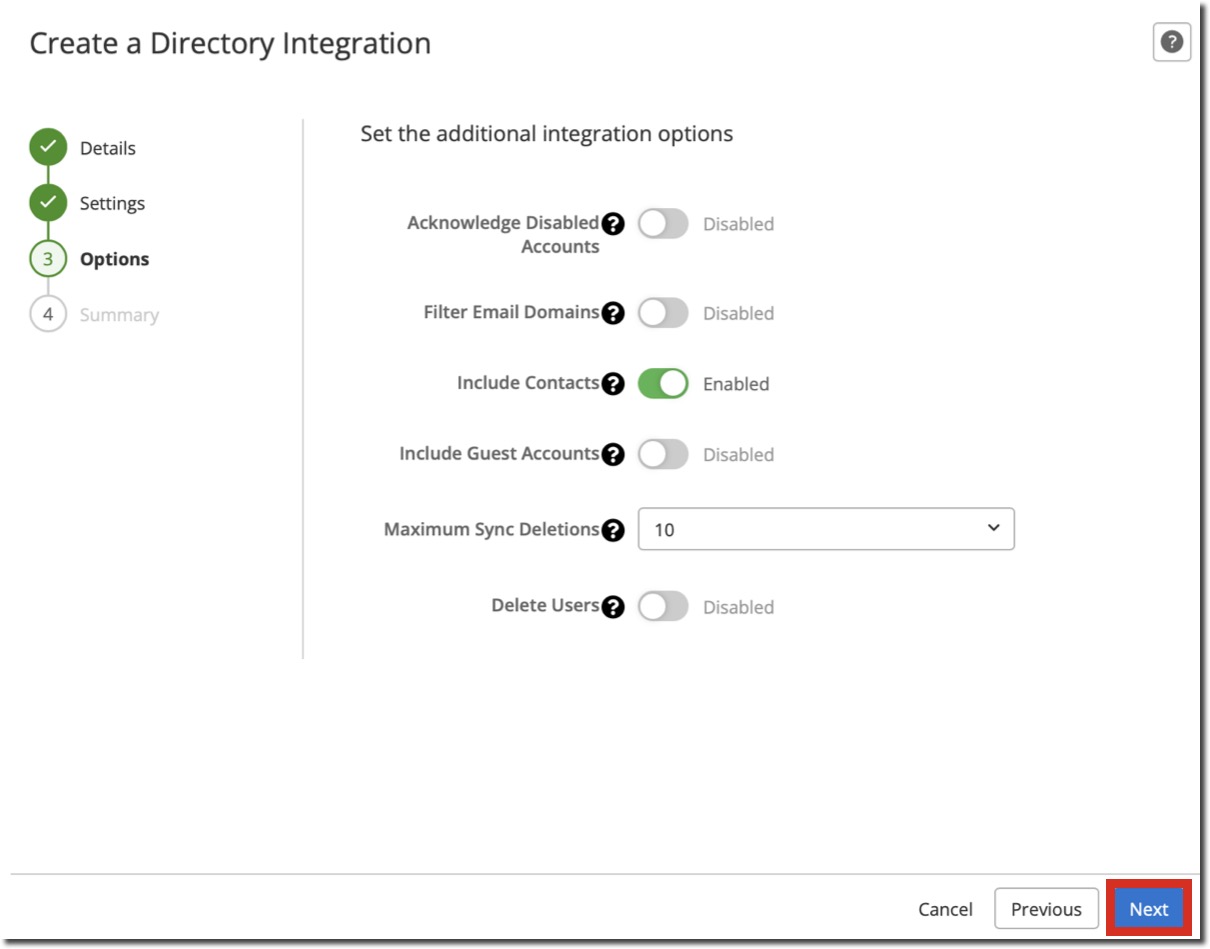Open help for Acknowledge Disabled Accounts
The width and height of the screenshot is (1210, 949).
pyautogui.click(x=614, y=222)
